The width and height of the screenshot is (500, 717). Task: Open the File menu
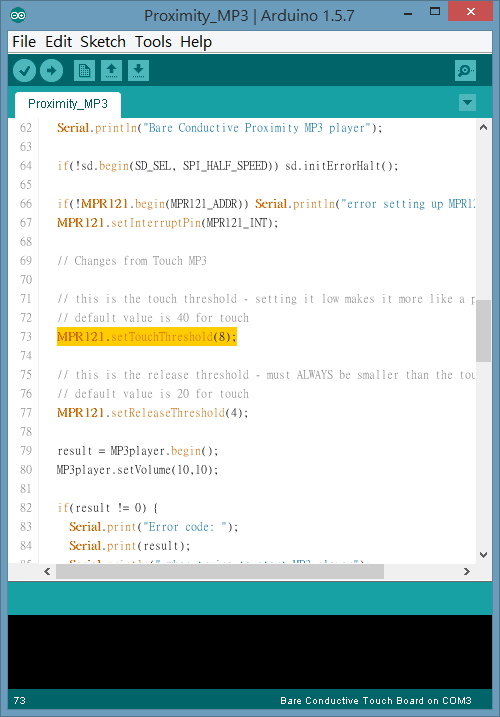tap(24, 42)
